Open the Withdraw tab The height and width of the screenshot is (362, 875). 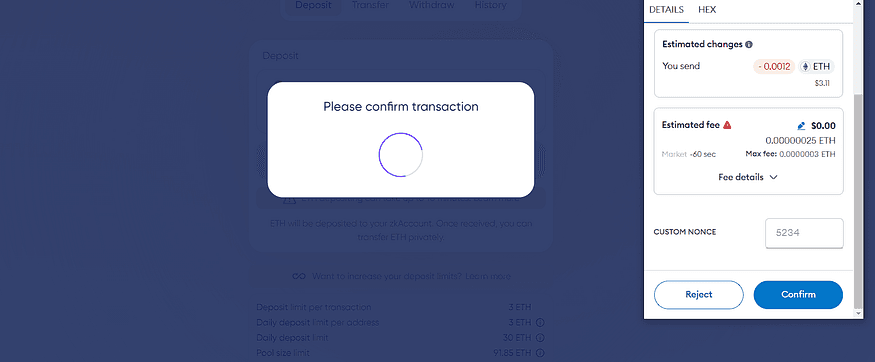(431, 6)
